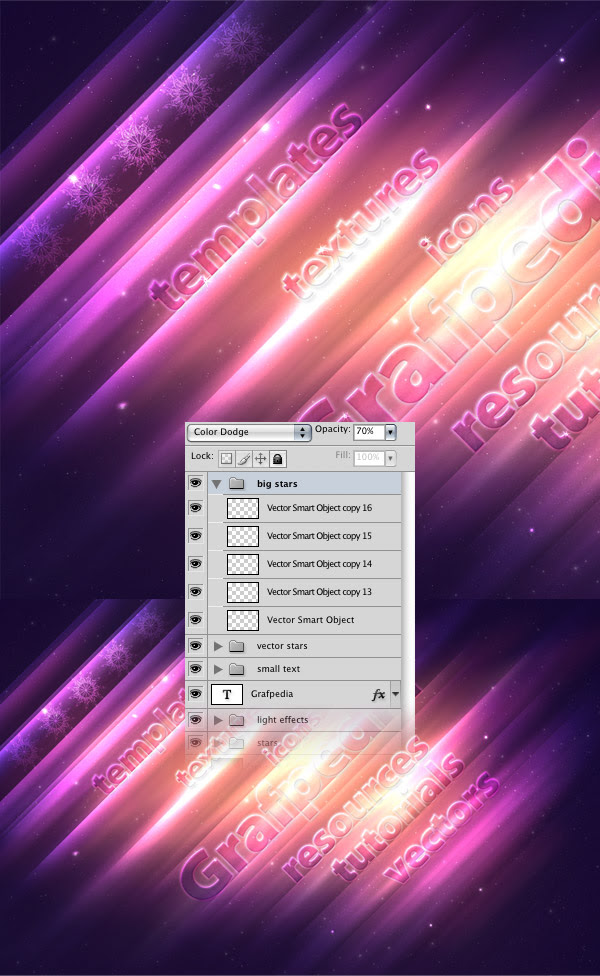This screenshot has width=600, height=976.
Task: Select layer named 'Vector Smart Object'
Action: pos(311,620)
